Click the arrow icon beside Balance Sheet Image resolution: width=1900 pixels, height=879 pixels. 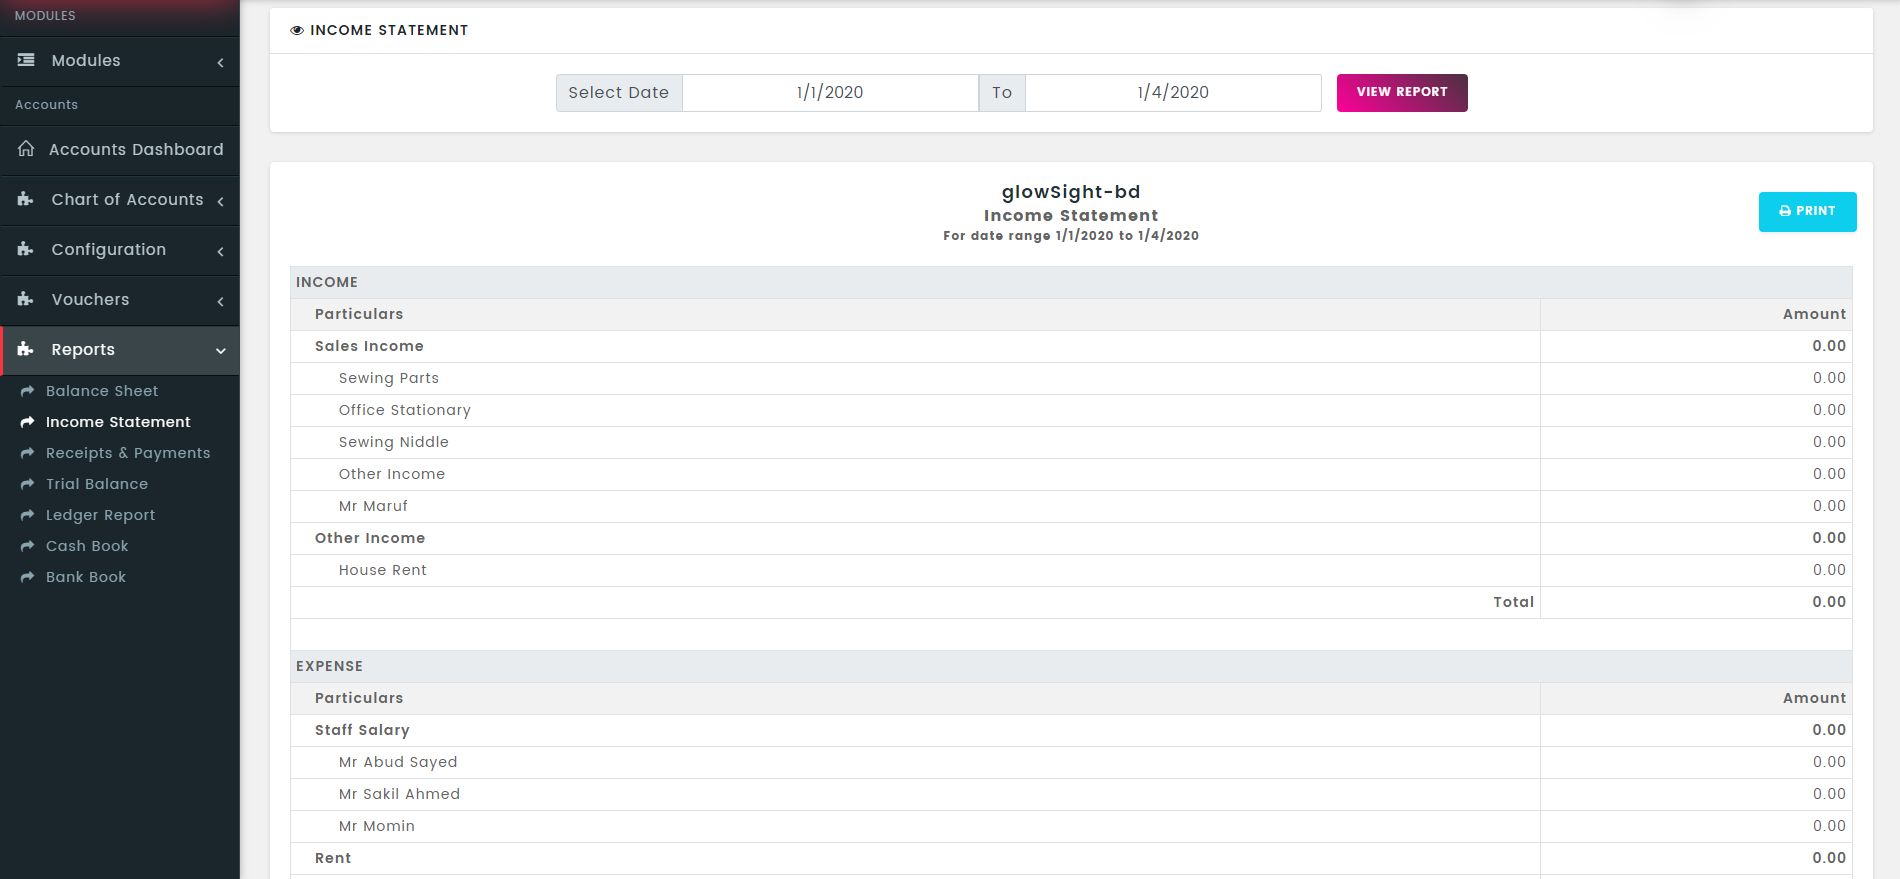click(x=27, y=391)
